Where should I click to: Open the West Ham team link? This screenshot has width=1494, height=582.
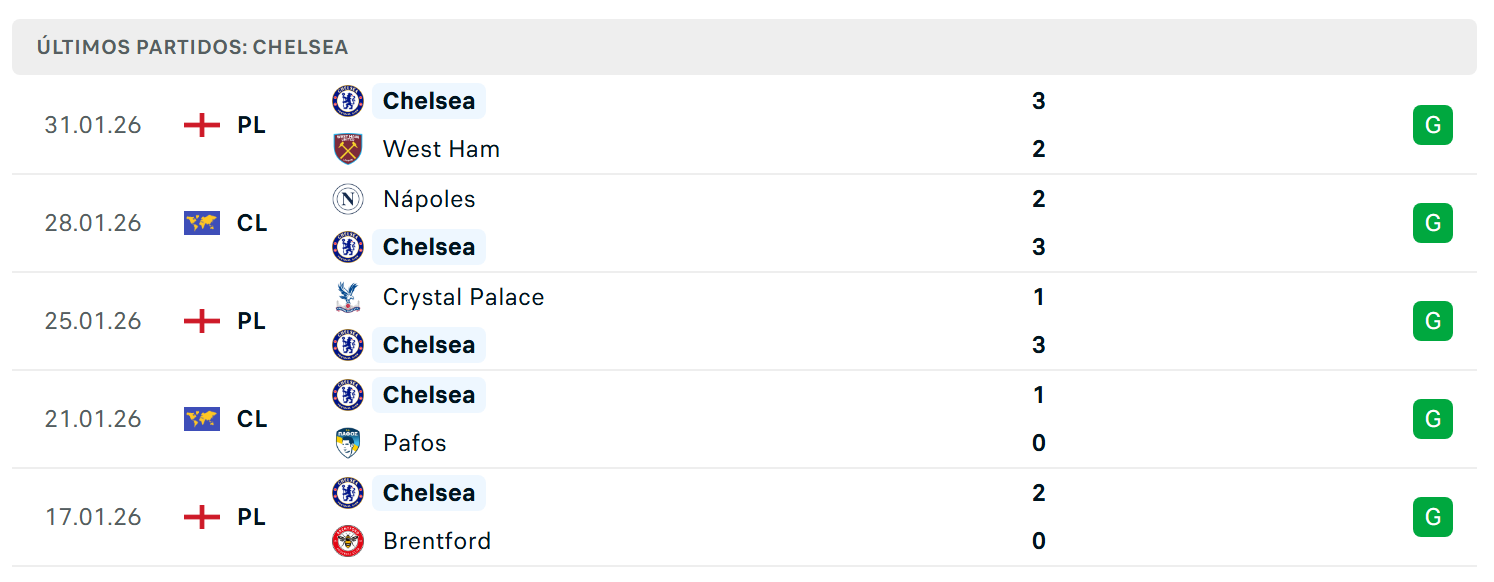[441, 149]
